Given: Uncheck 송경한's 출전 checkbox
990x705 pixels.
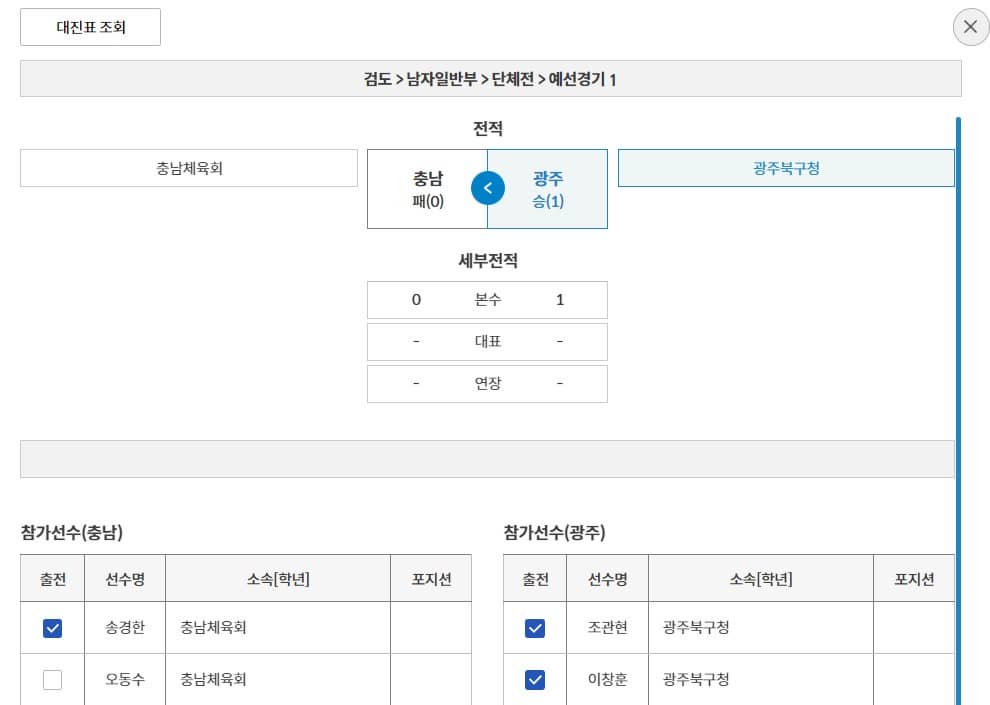Looking at the screenshot, I should coord(52,626).
